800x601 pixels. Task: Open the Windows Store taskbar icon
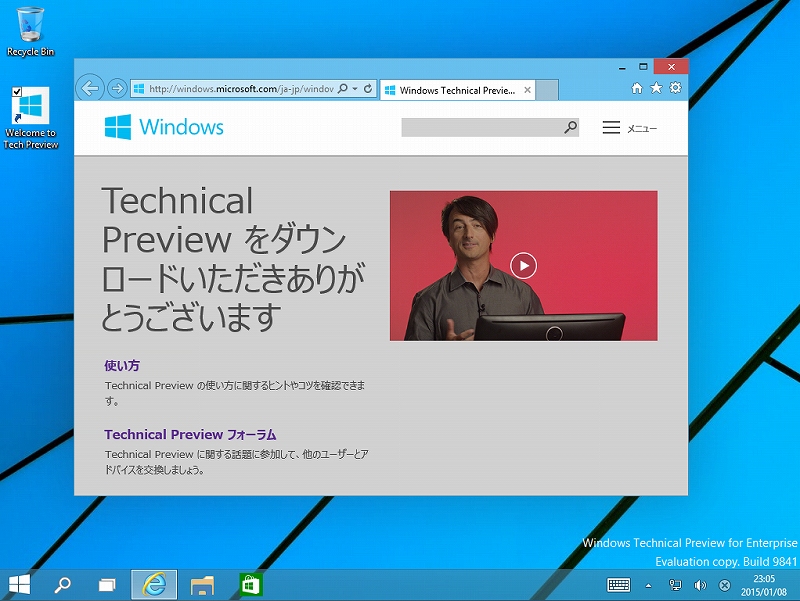point(251,585)
